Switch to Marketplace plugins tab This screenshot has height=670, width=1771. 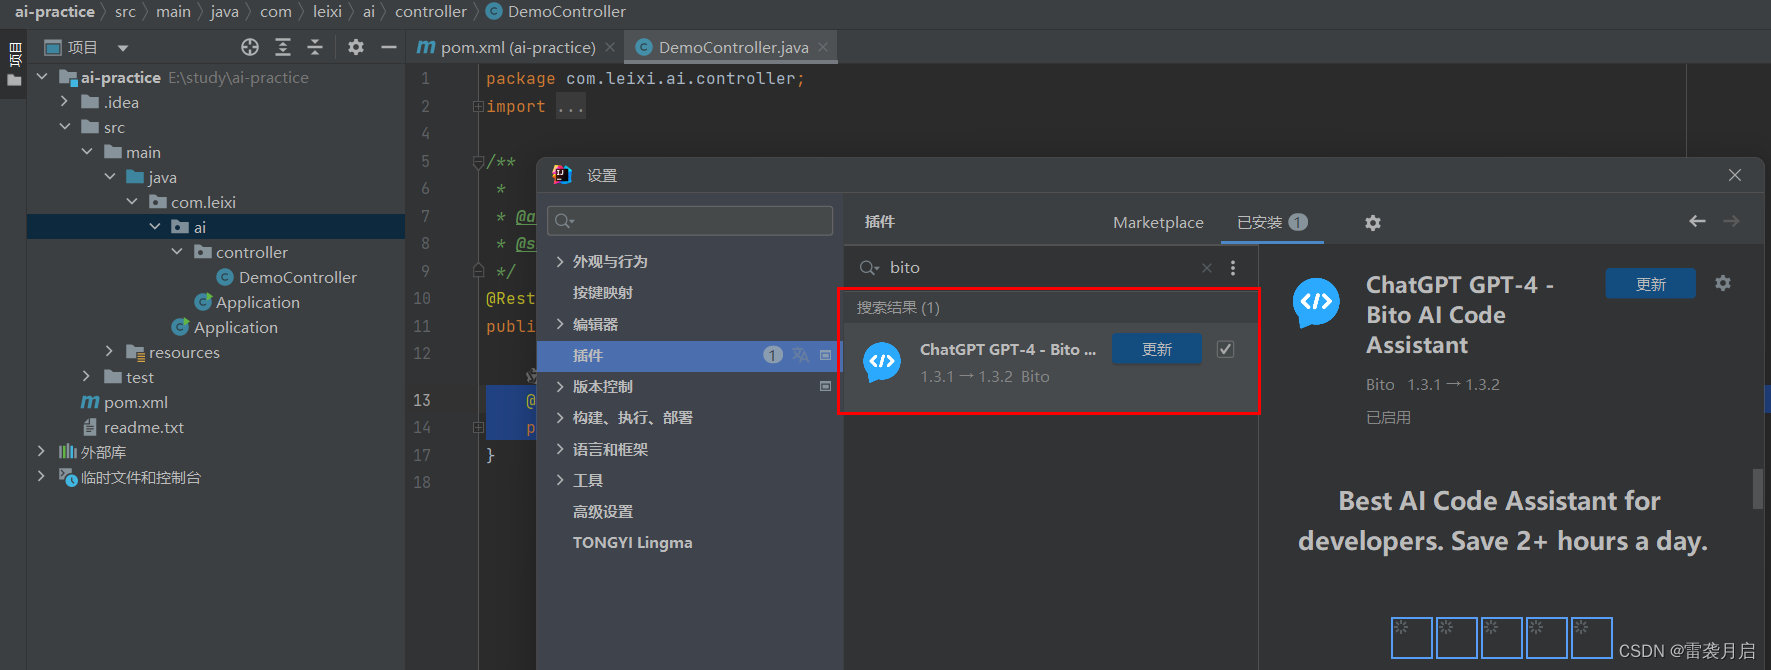[1158, 222]
